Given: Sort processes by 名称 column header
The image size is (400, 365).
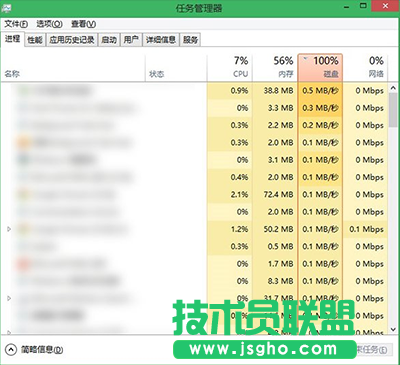Looking at the screenshot, I should click(73, 68).
